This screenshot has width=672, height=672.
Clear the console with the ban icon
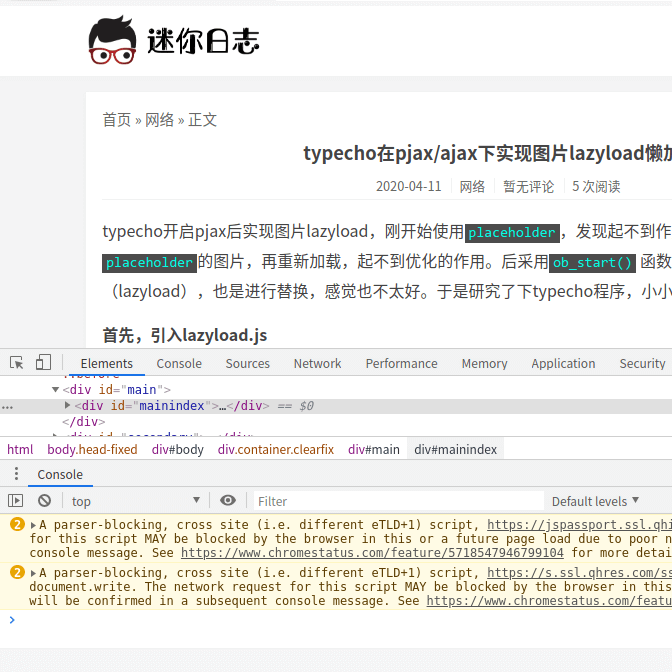tap(45, 501)
